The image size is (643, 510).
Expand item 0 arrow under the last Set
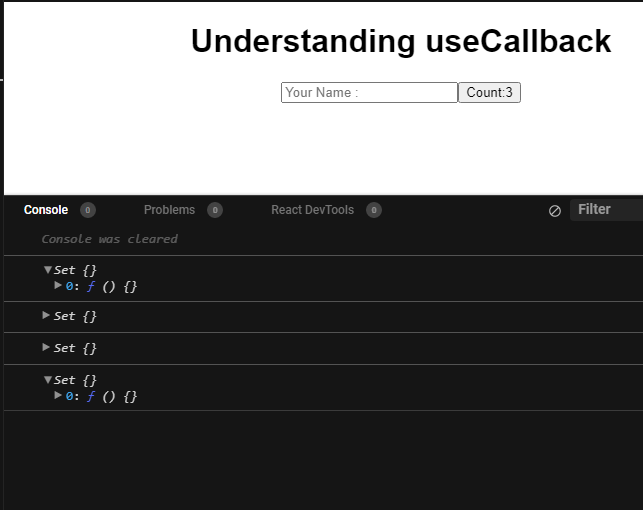coord(58,396)
